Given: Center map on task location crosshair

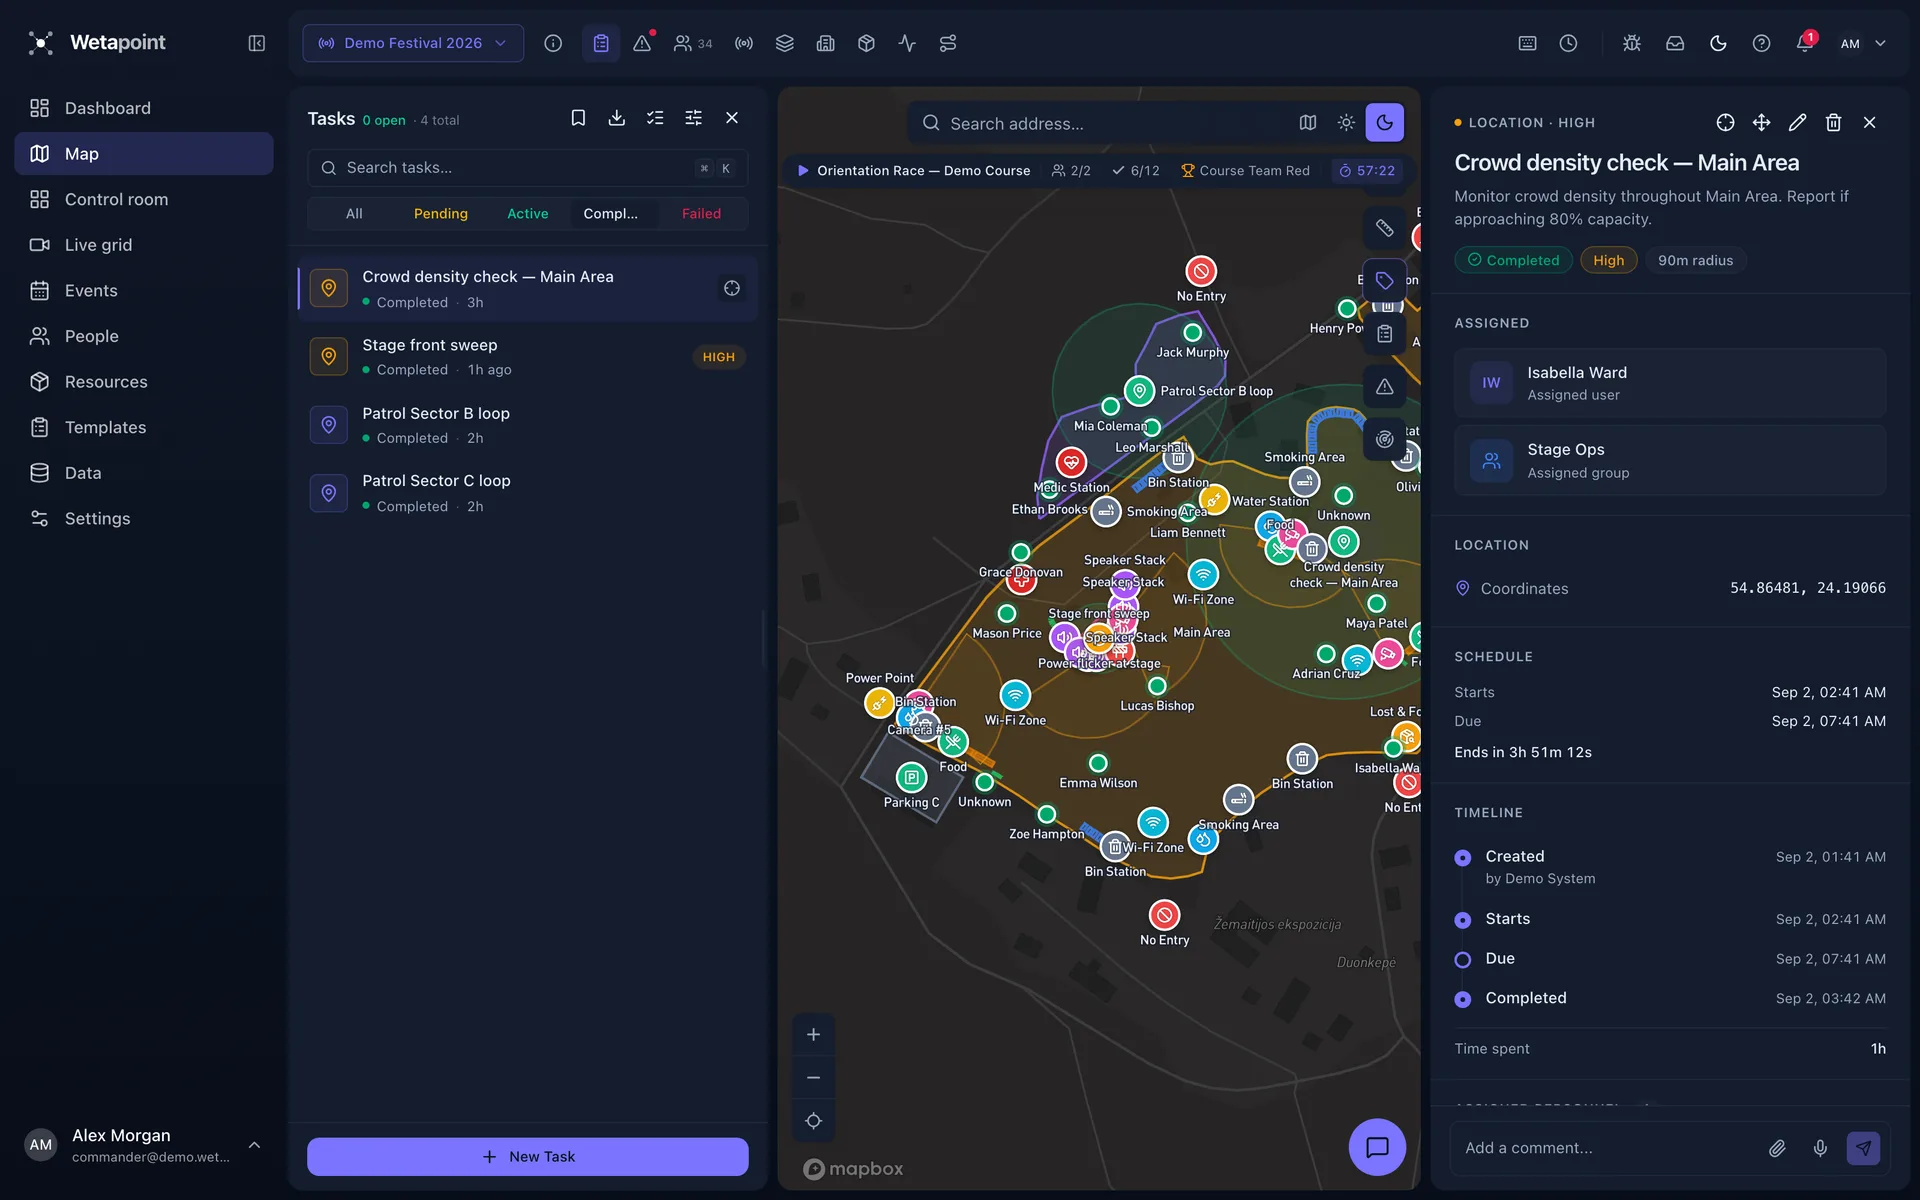Looking at the screenshot, I should coord(1725,122).
